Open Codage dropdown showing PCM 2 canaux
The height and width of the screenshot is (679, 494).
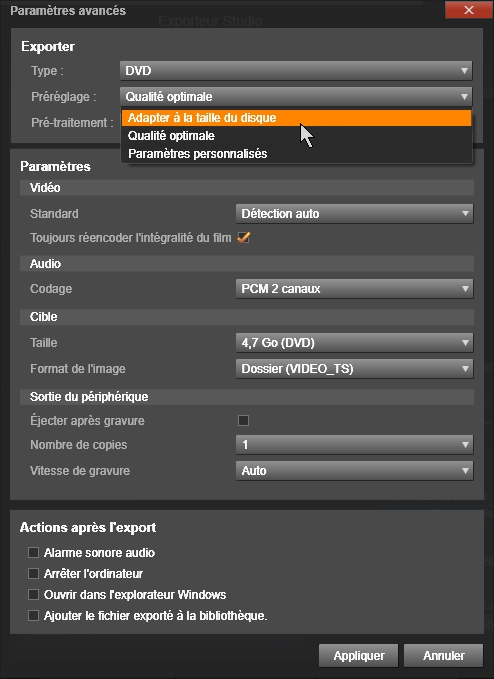tap(355, 289)
